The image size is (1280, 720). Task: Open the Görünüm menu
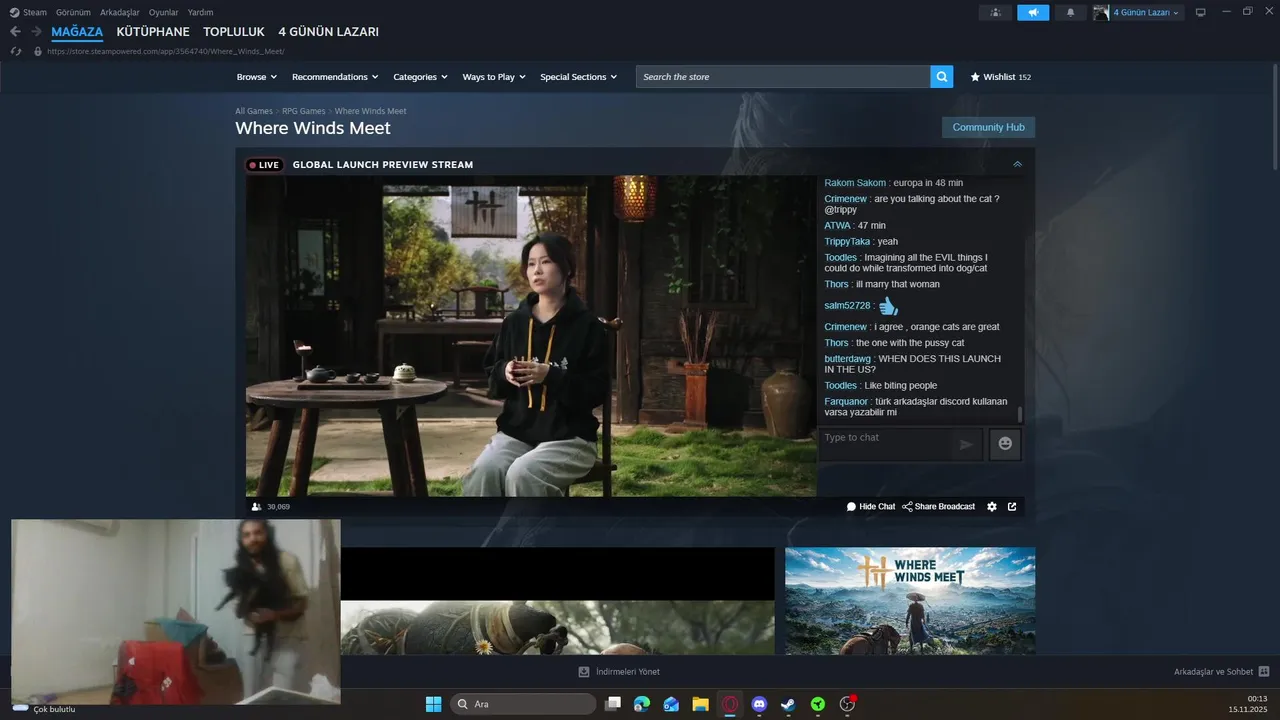(x=73, y=12)
